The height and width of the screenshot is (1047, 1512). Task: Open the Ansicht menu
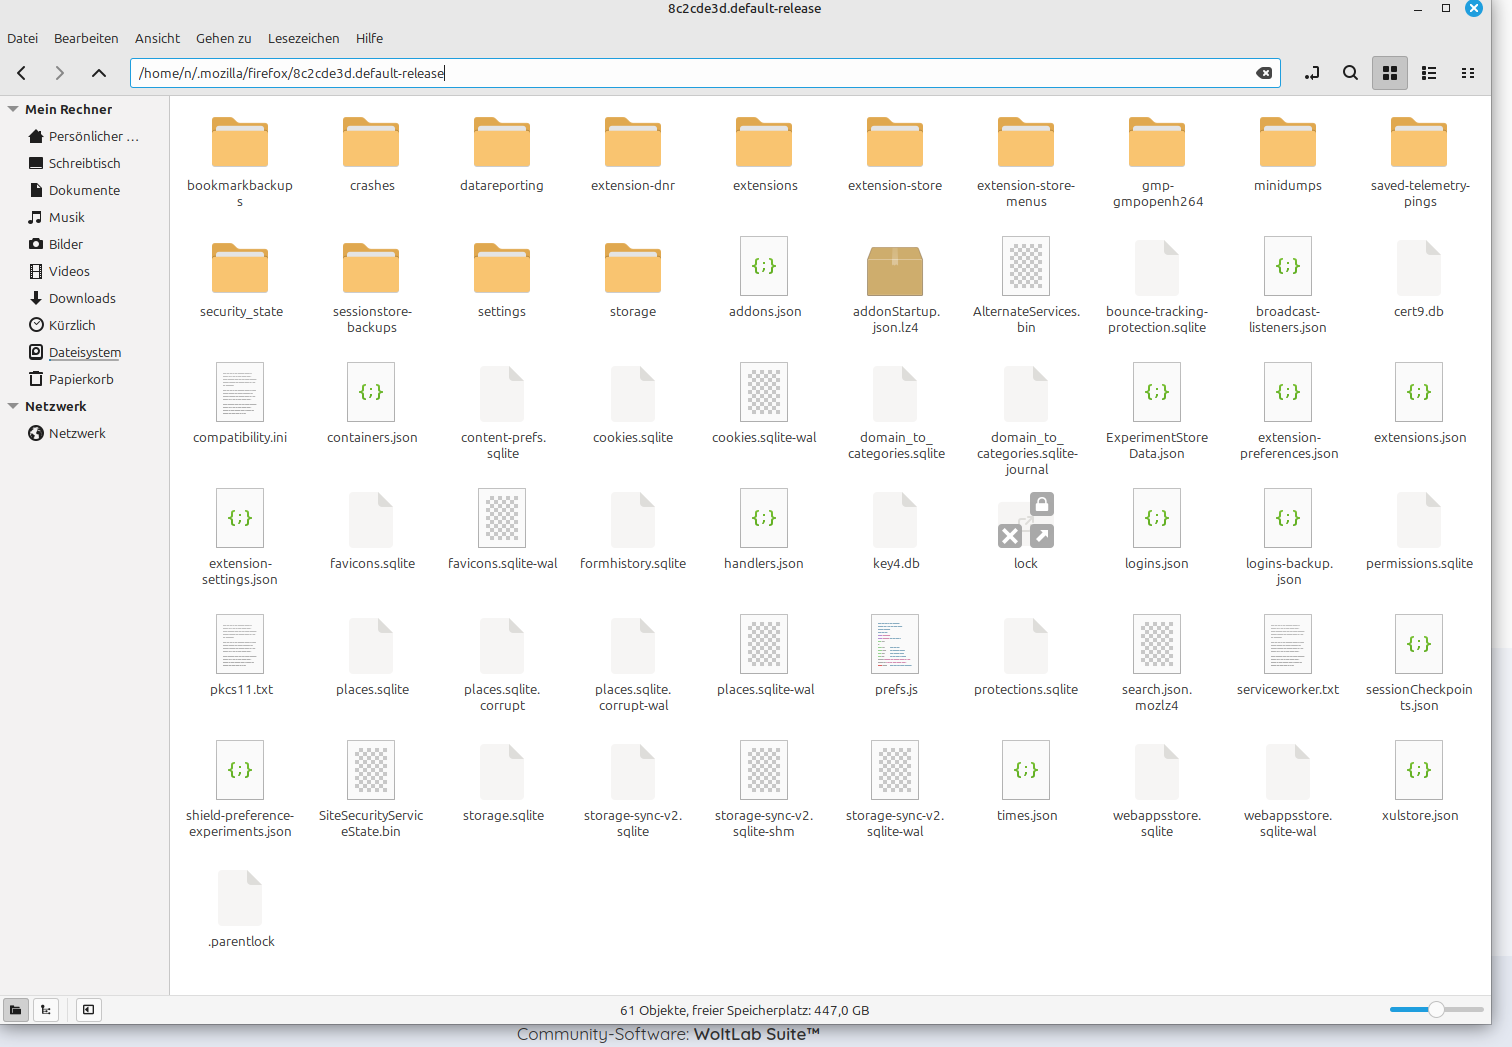click(157, 38)
